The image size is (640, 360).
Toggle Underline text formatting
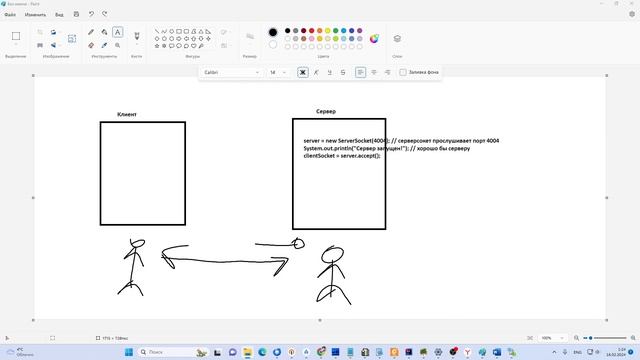(x=329, y=72)
